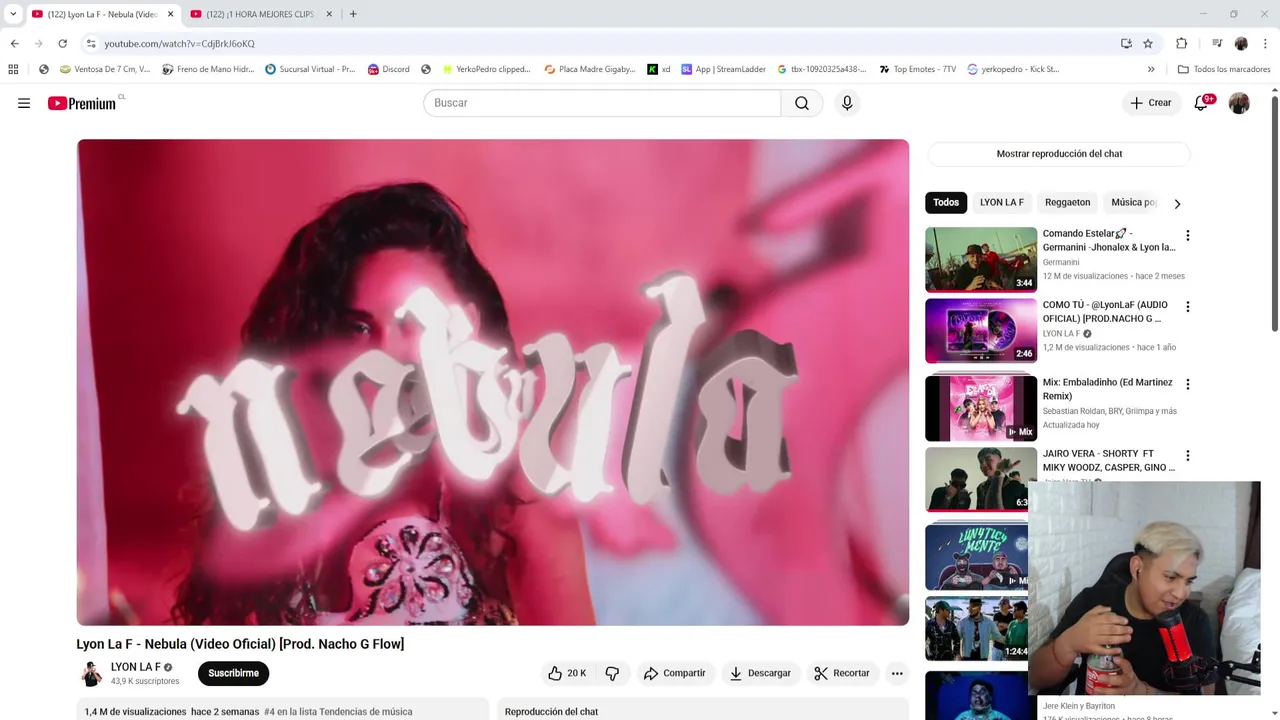The width and height of the screenshot is (1280, 720).
Task: Select the LYON LA F filter chip
Action: (x=1001, y=202)
